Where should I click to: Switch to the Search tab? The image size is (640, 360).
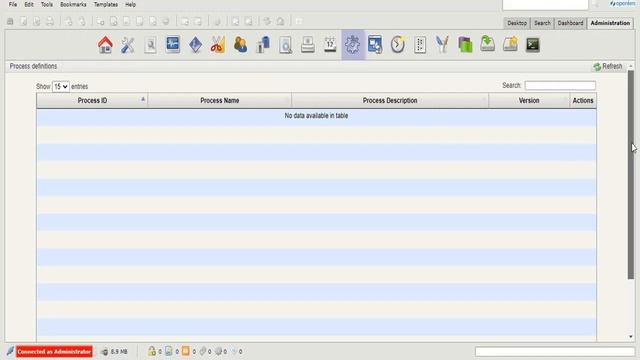[542, 23]
